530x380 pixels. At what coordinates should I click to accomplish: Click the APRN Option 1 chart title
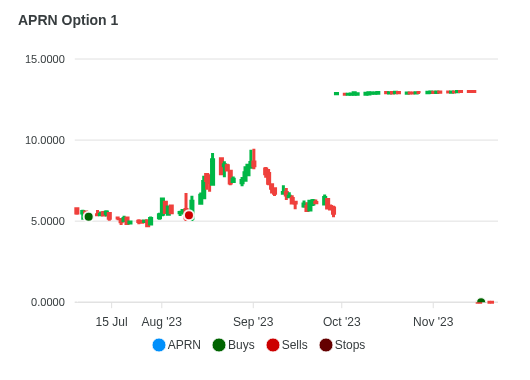[x=68, y=20]
